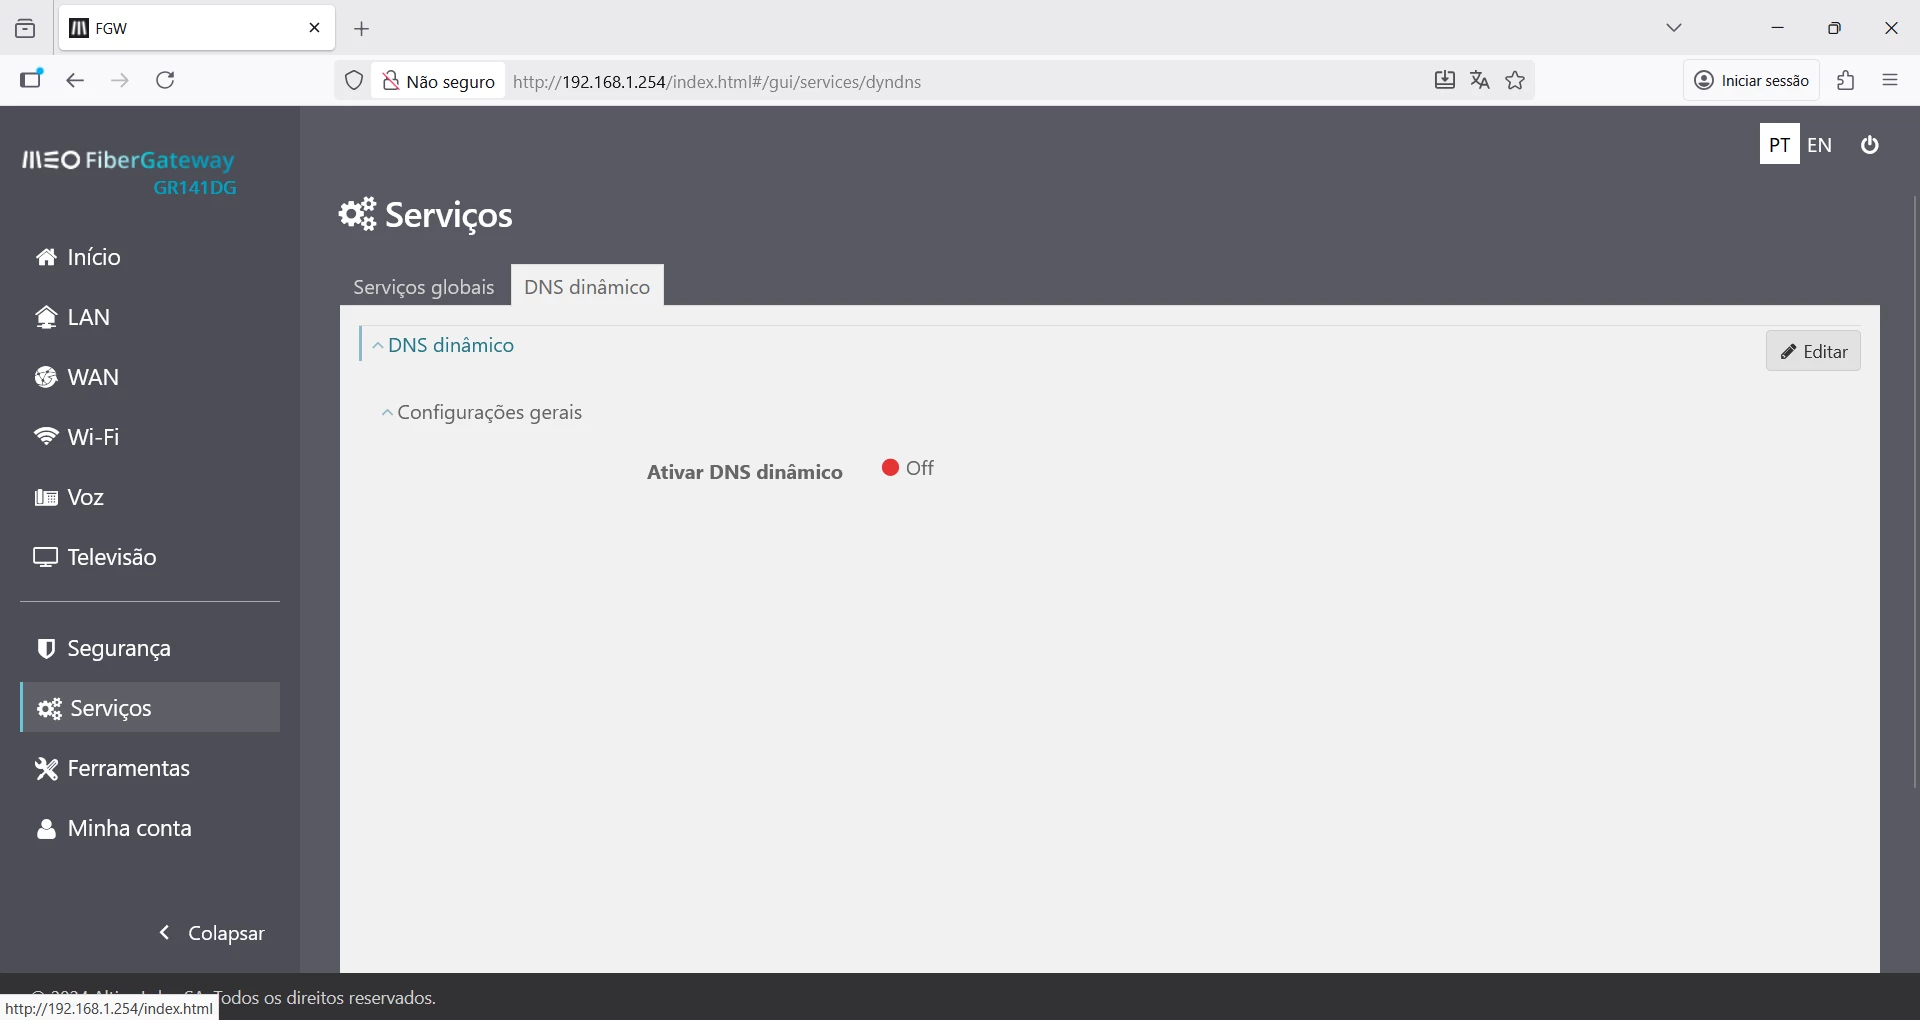The image size is (1920, 1020).
Task: Click the WAN globe icon
Action: pyautogui.click(x=46, y=377)
